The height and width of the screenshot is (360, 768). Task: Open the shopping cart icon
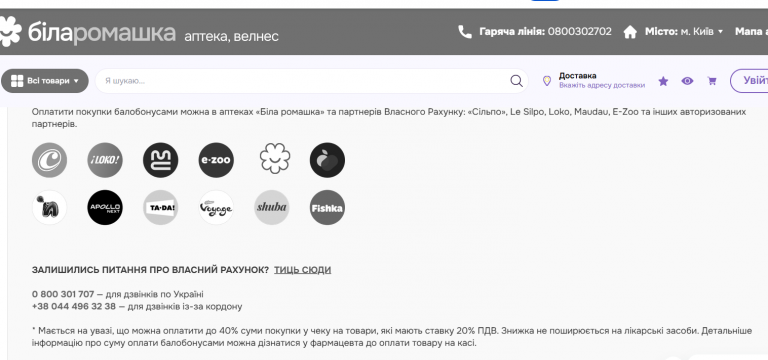coord(712,81)
